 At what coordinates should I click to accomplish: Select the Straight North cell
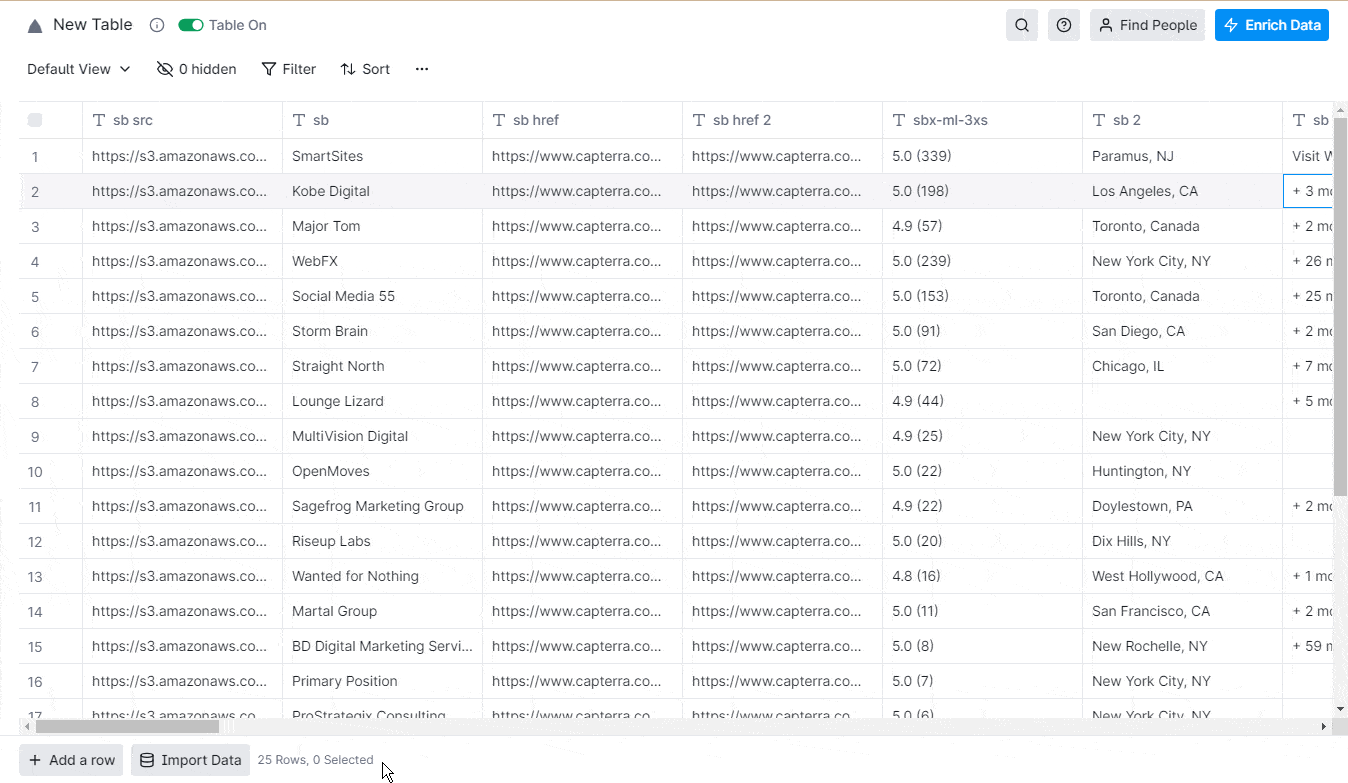pyautogui.click(x=382, y=366)
